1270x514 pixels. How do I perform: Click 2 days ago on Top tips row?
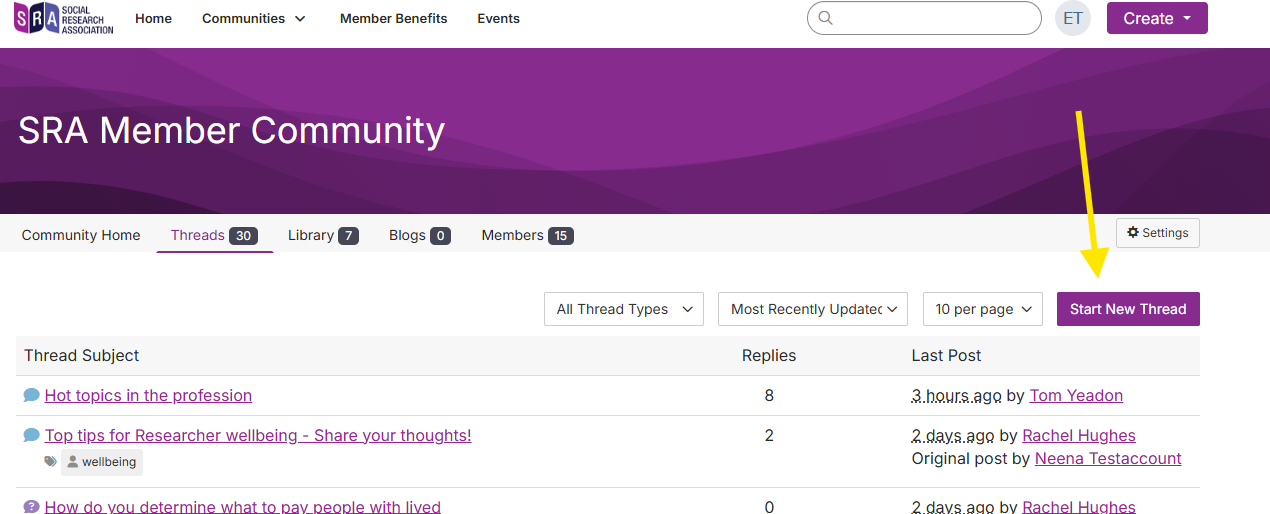(953, 435)
